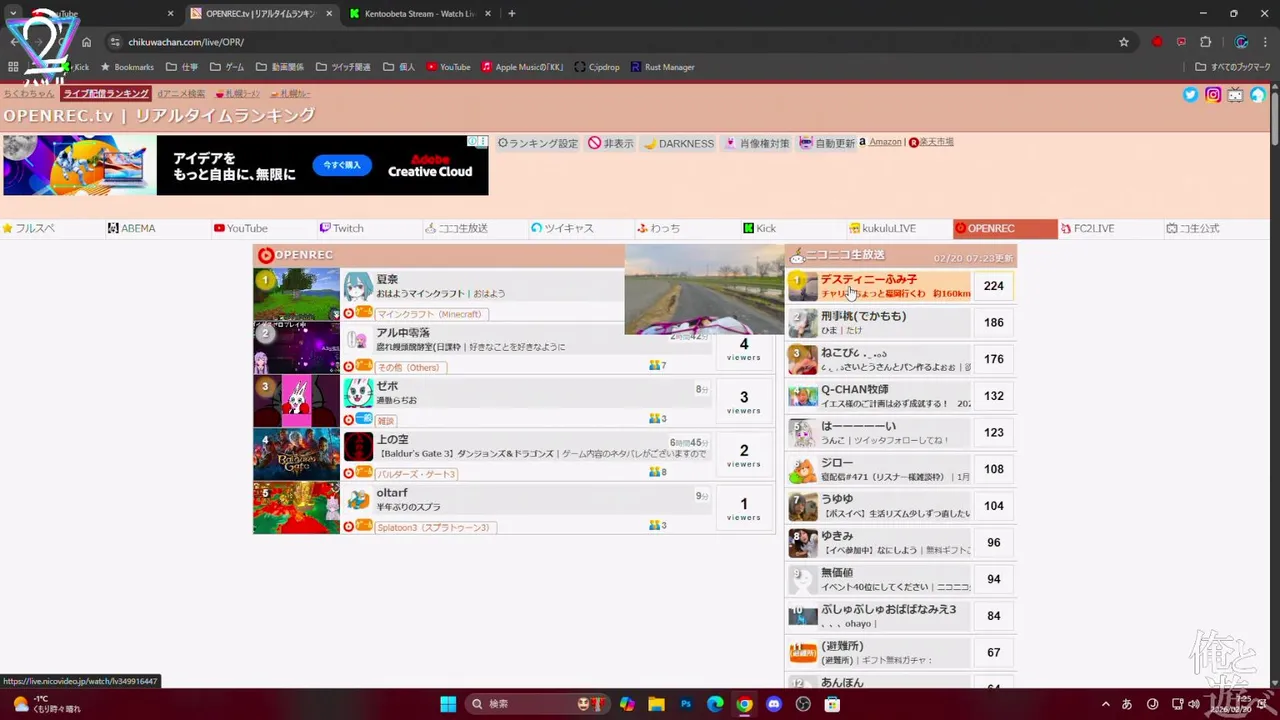This screenshot has width=1280, height=720.
Task: Click 今すぐ購入 button in Adobe ad
Action: [341, 165]
